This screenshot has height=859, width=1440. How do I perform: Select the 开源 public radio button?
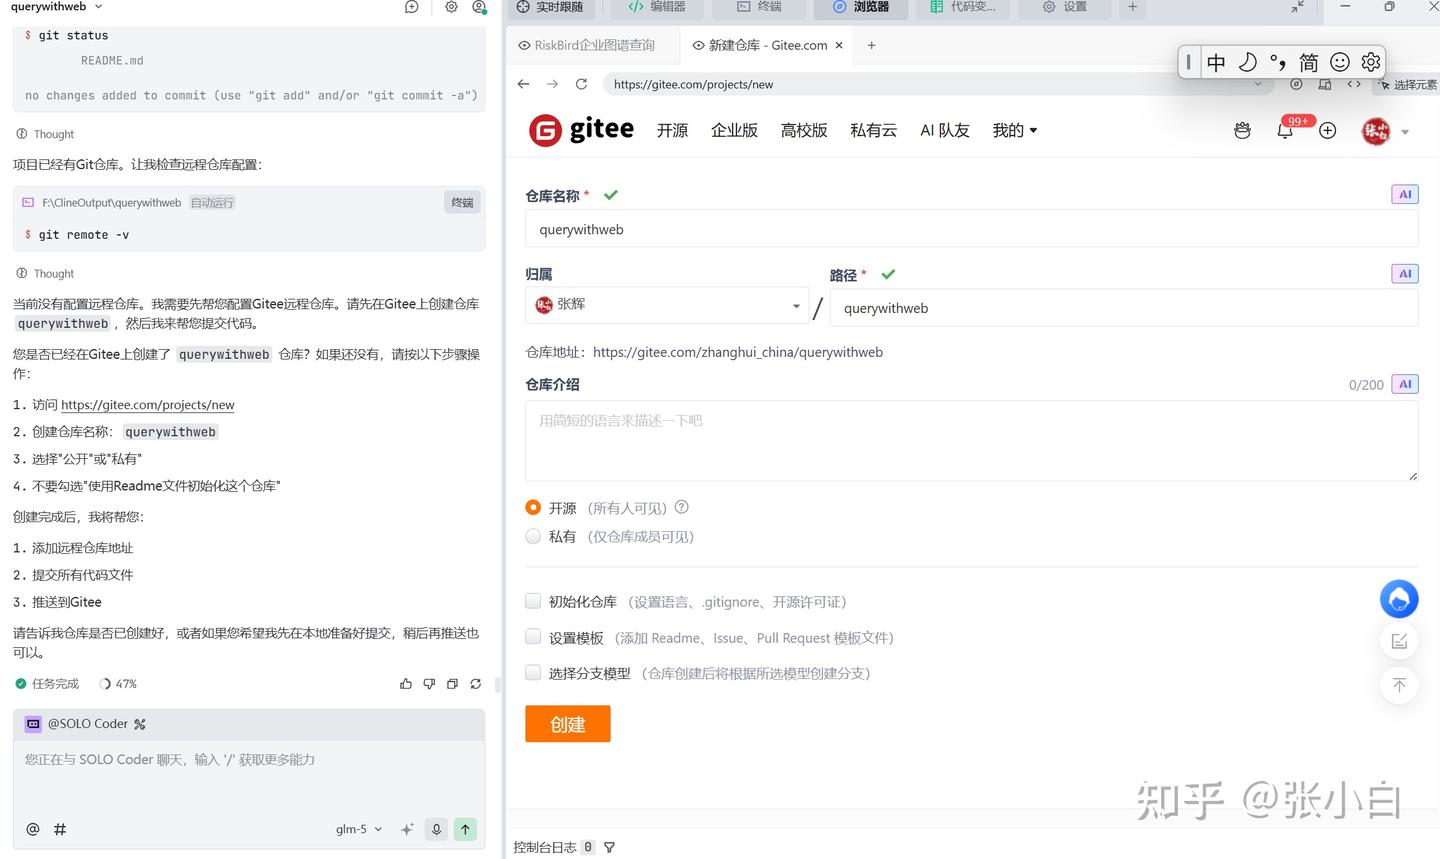(x=533, y=508)
